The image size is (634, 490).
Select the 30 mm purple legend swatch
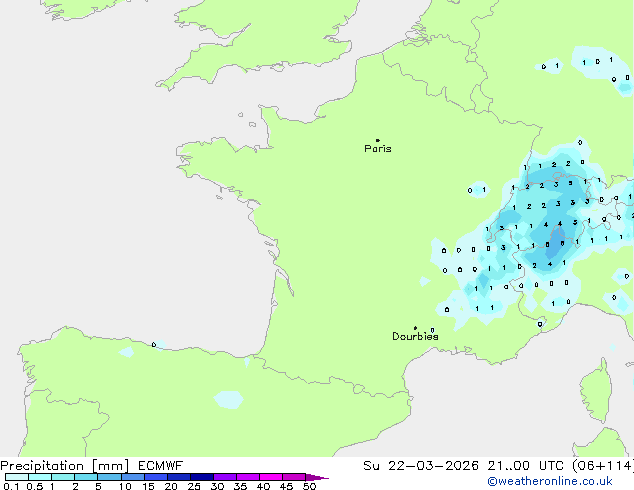coord(224,477)
